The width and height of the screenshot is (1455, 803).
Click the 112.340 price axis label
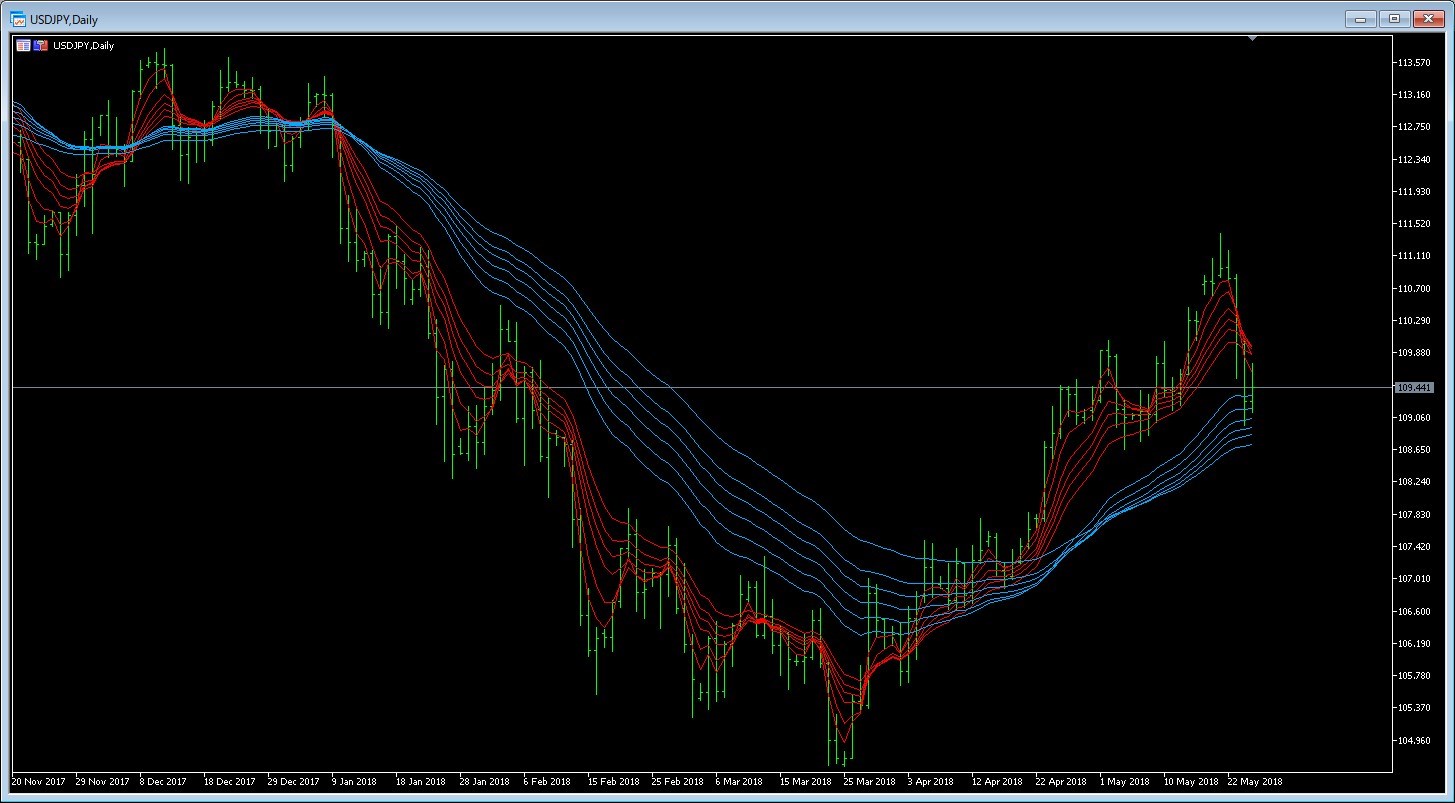pos(1416,159)
